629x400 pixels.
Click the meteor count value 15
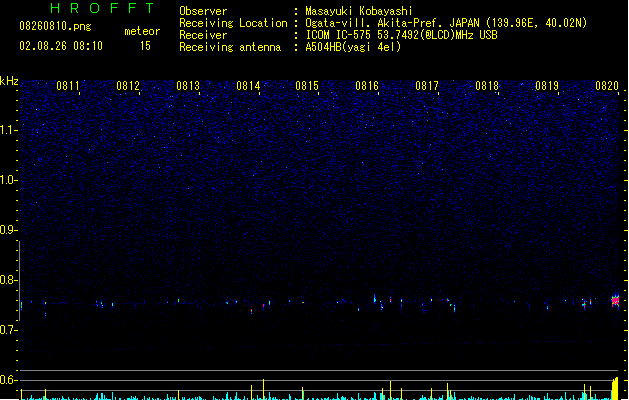click(x=145, y=46)
